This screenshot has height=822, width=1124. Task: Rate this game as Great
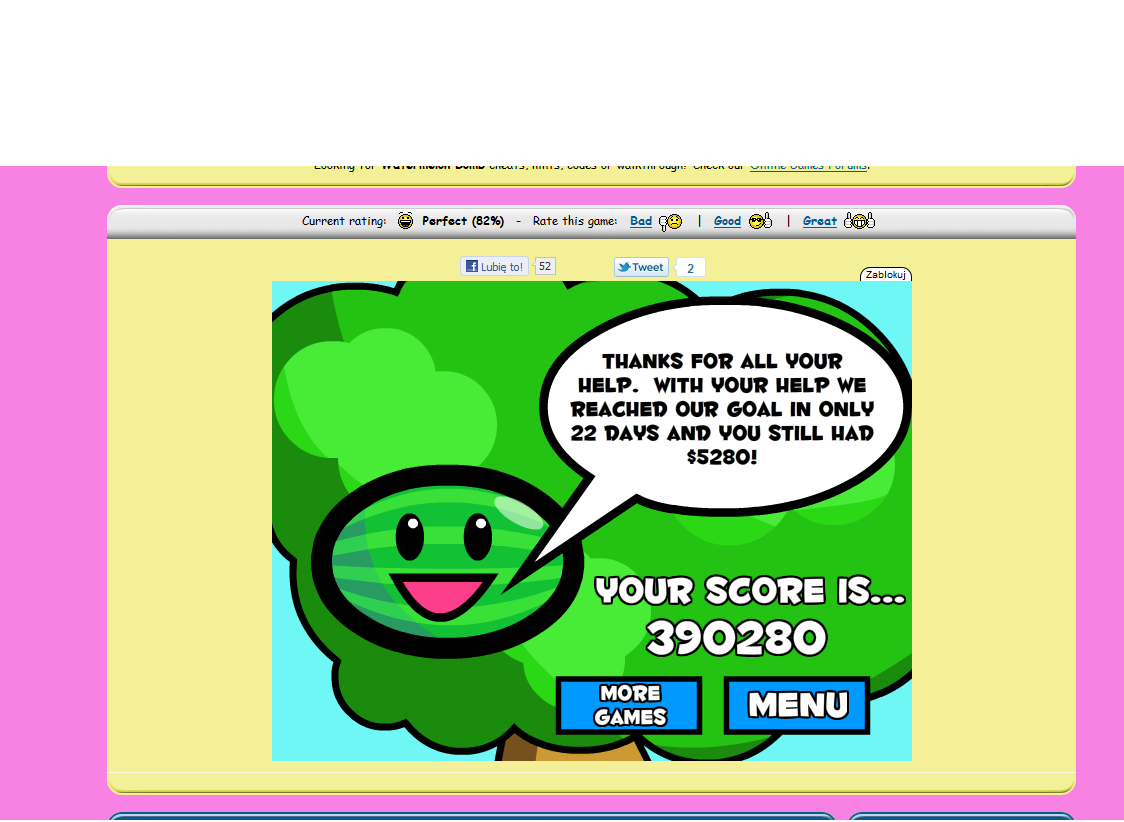point(820,221)
